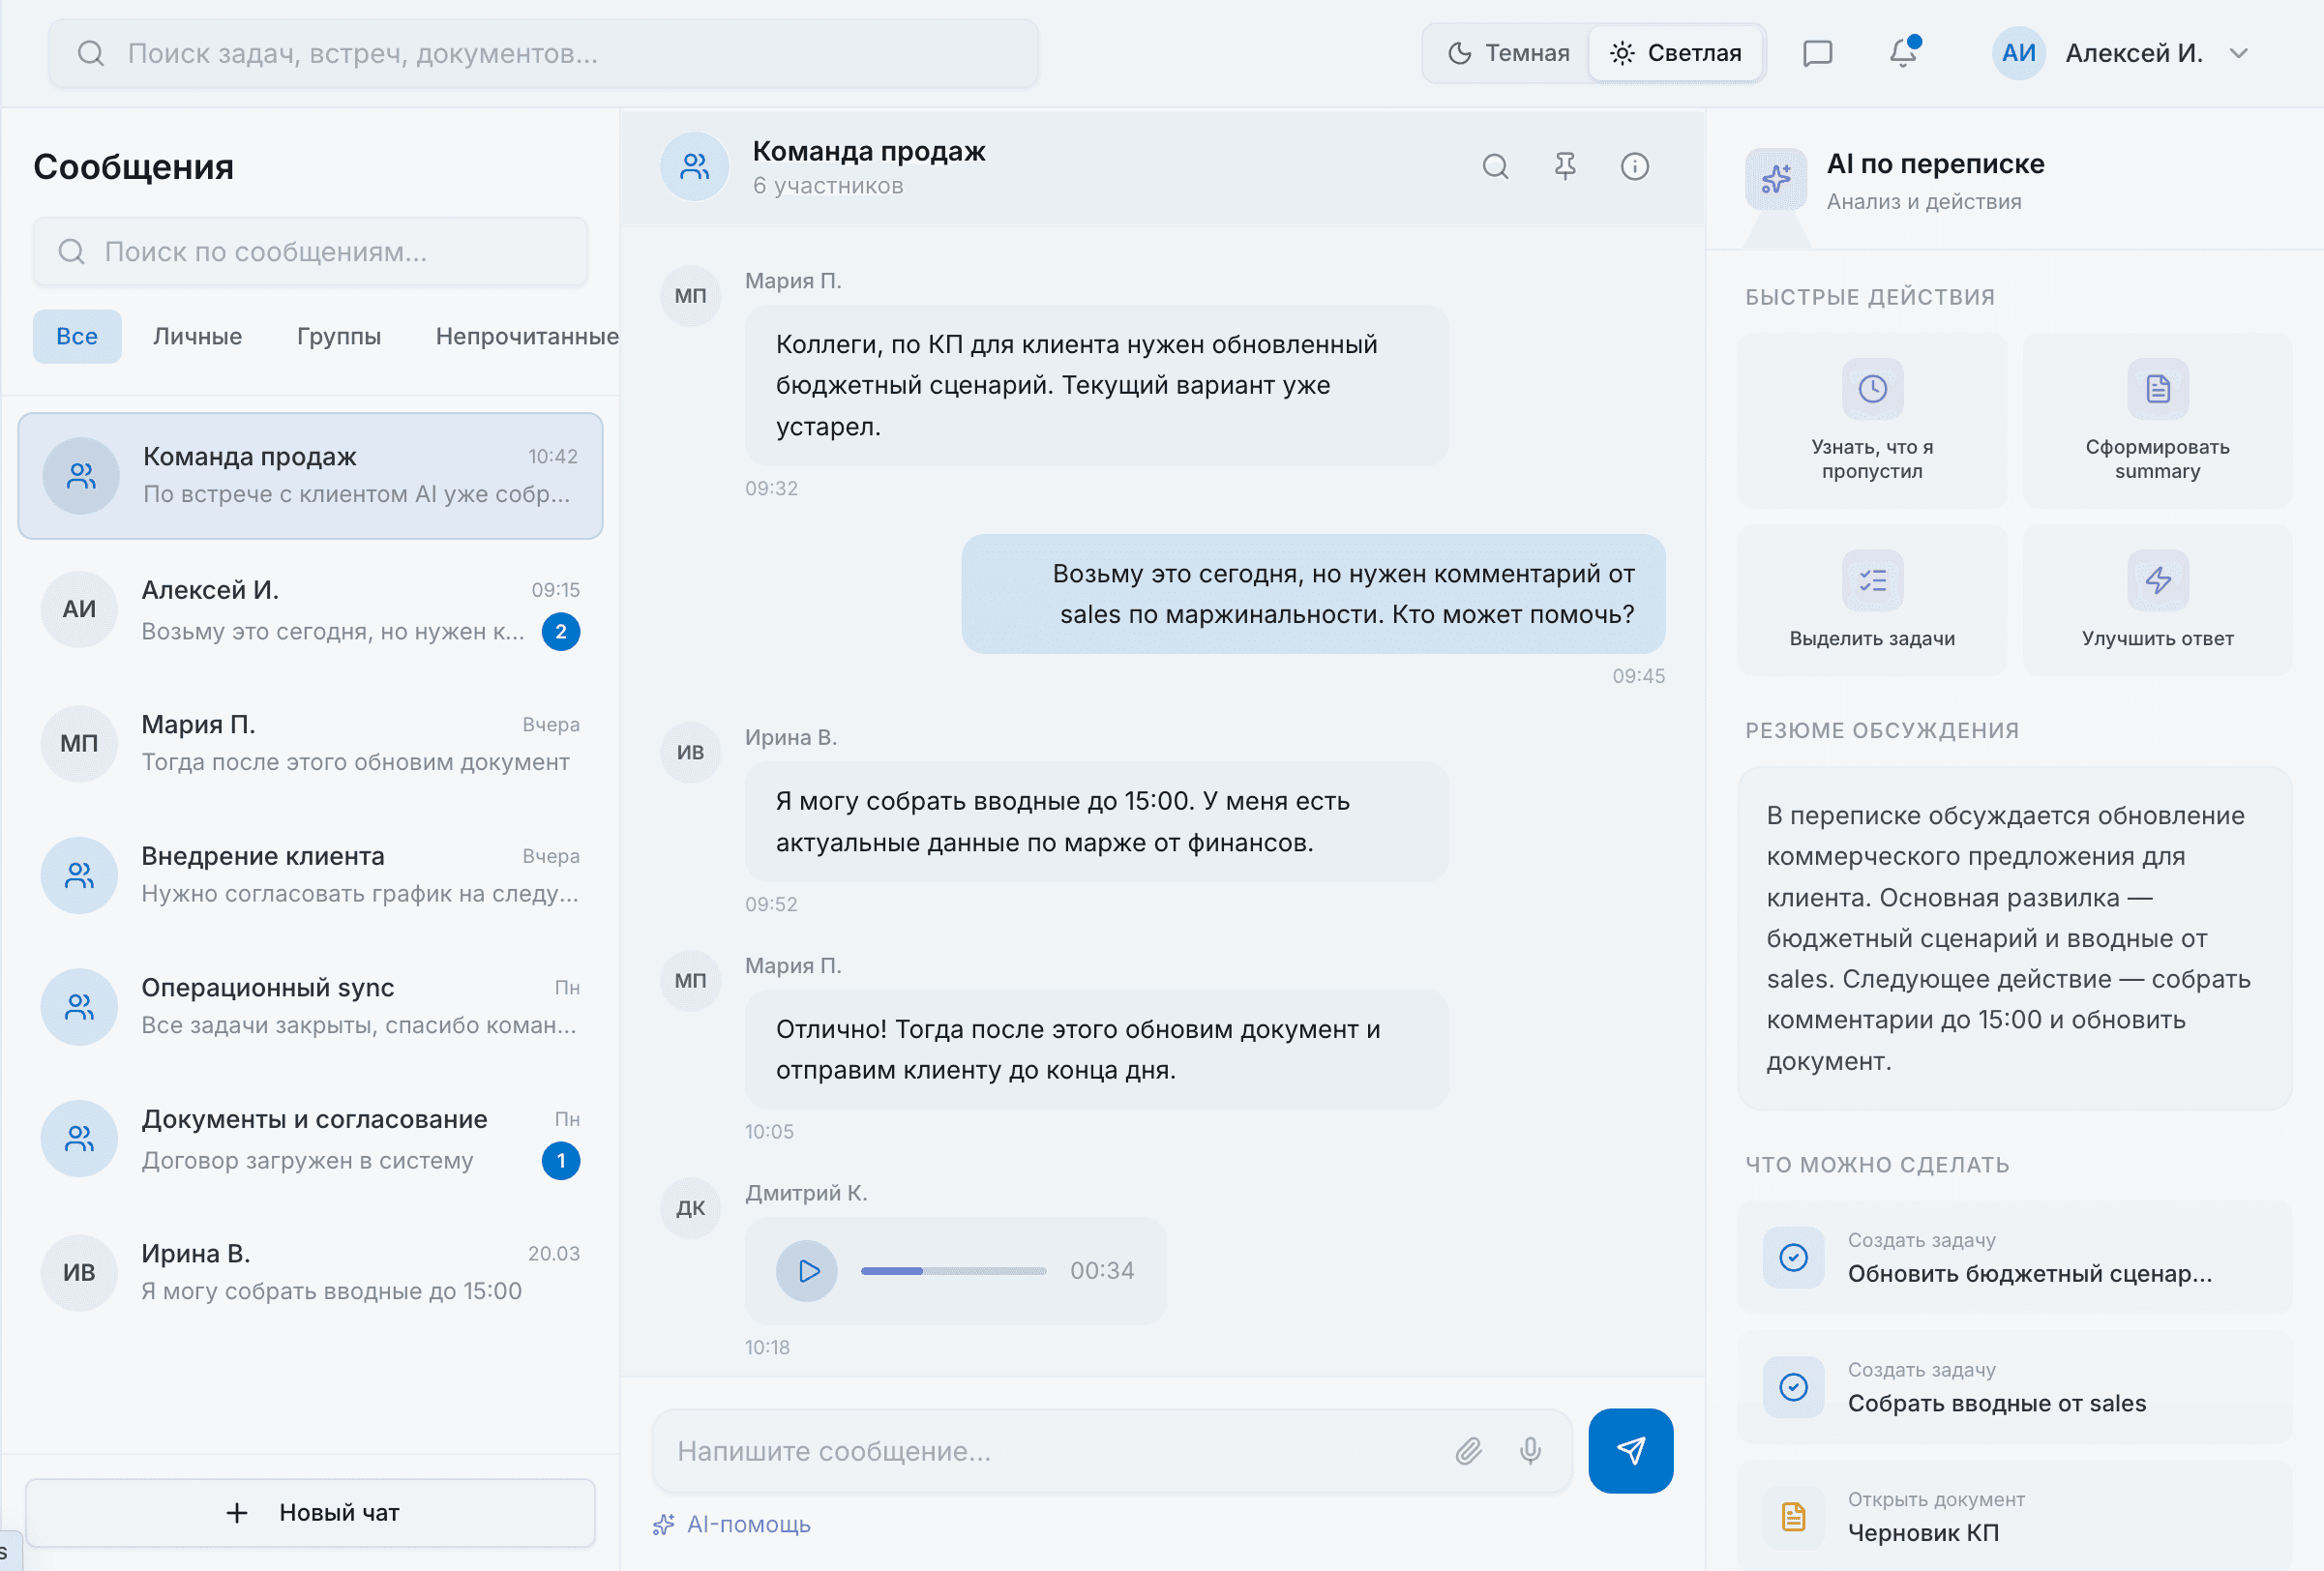Image resolution: width=2324 pixels, height=1571 pixels.
Task: Open search within the chat
Action: (1496, 166)
